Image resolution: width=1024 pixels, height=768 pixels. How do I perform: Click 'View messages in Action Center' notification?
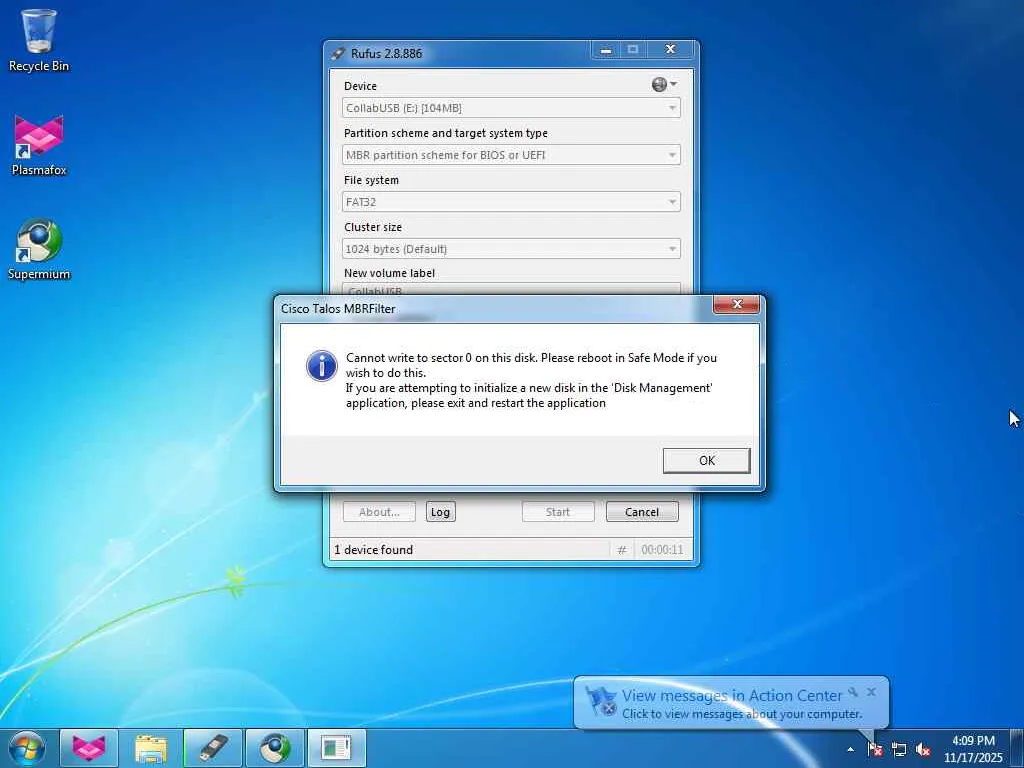point(731,696)
